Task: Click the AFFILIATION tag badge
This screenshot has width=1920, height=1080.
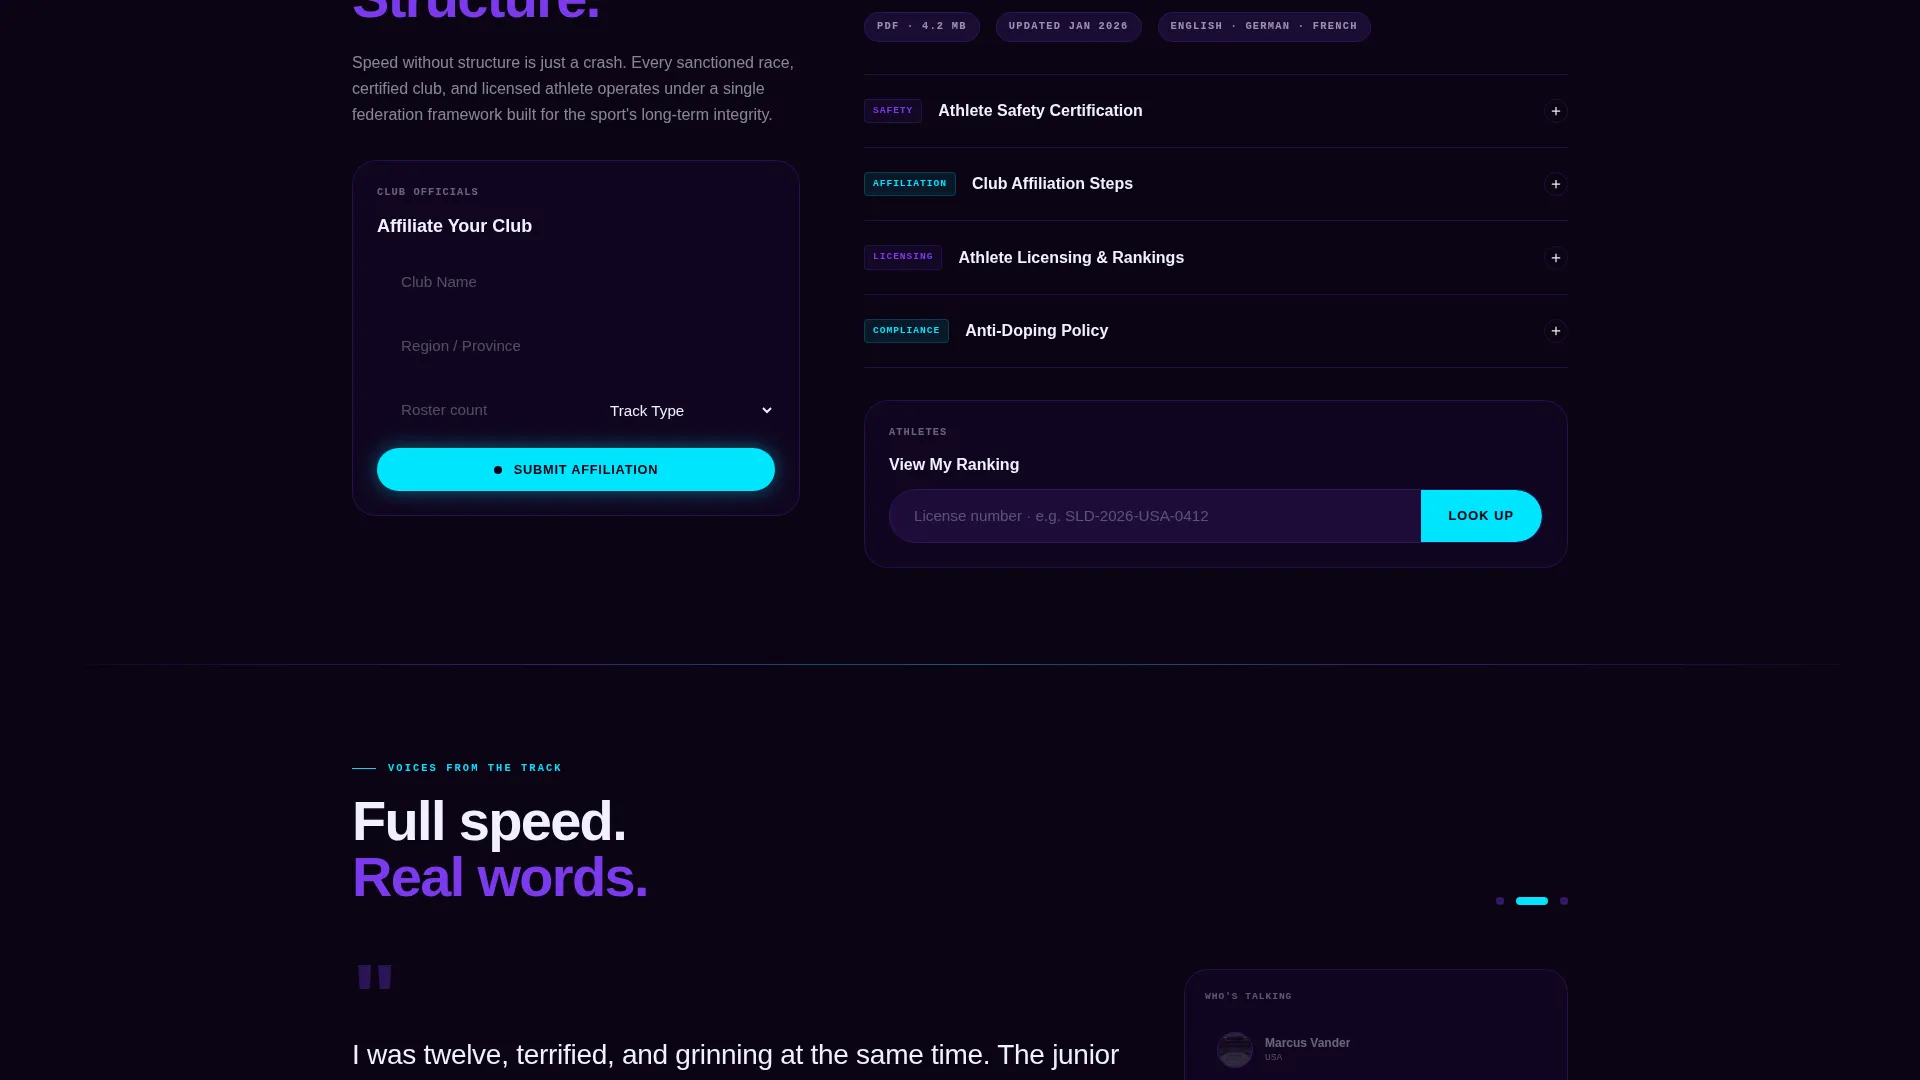Action: pyautogui.click(x=910, y=184)
